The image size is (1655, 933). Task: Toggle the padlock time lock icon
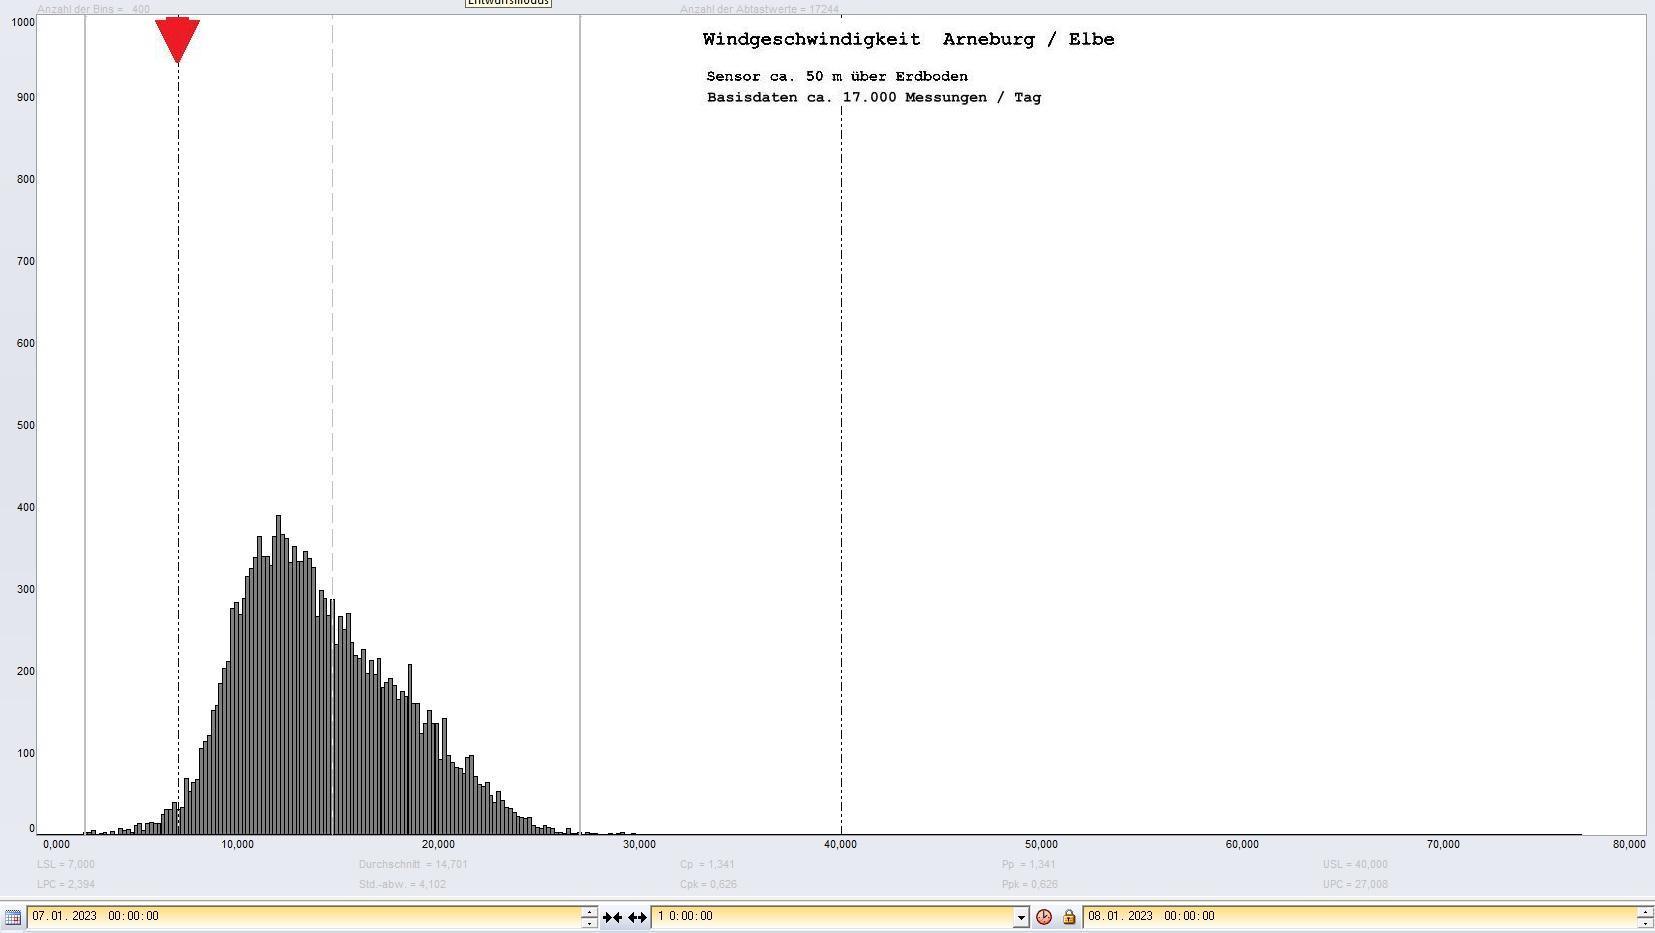click(1068, 917)
